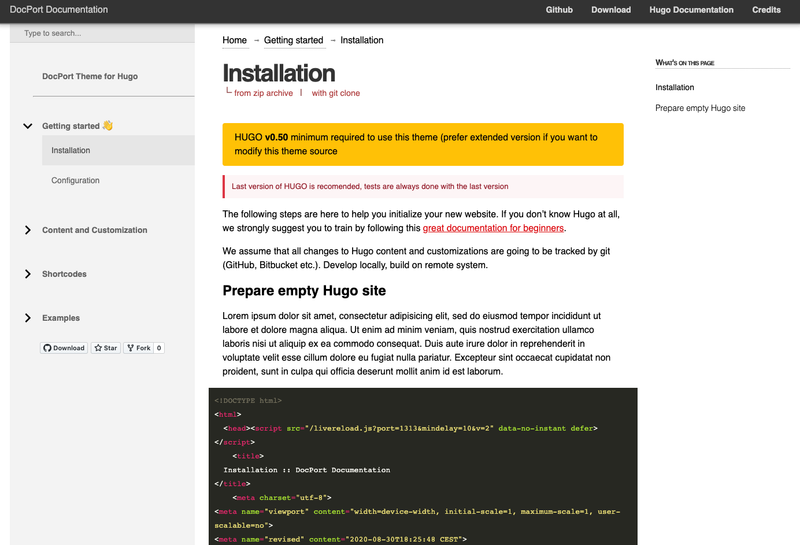Expand the Examples section chevron
The image size is (800, 545).
coord(28,318)
